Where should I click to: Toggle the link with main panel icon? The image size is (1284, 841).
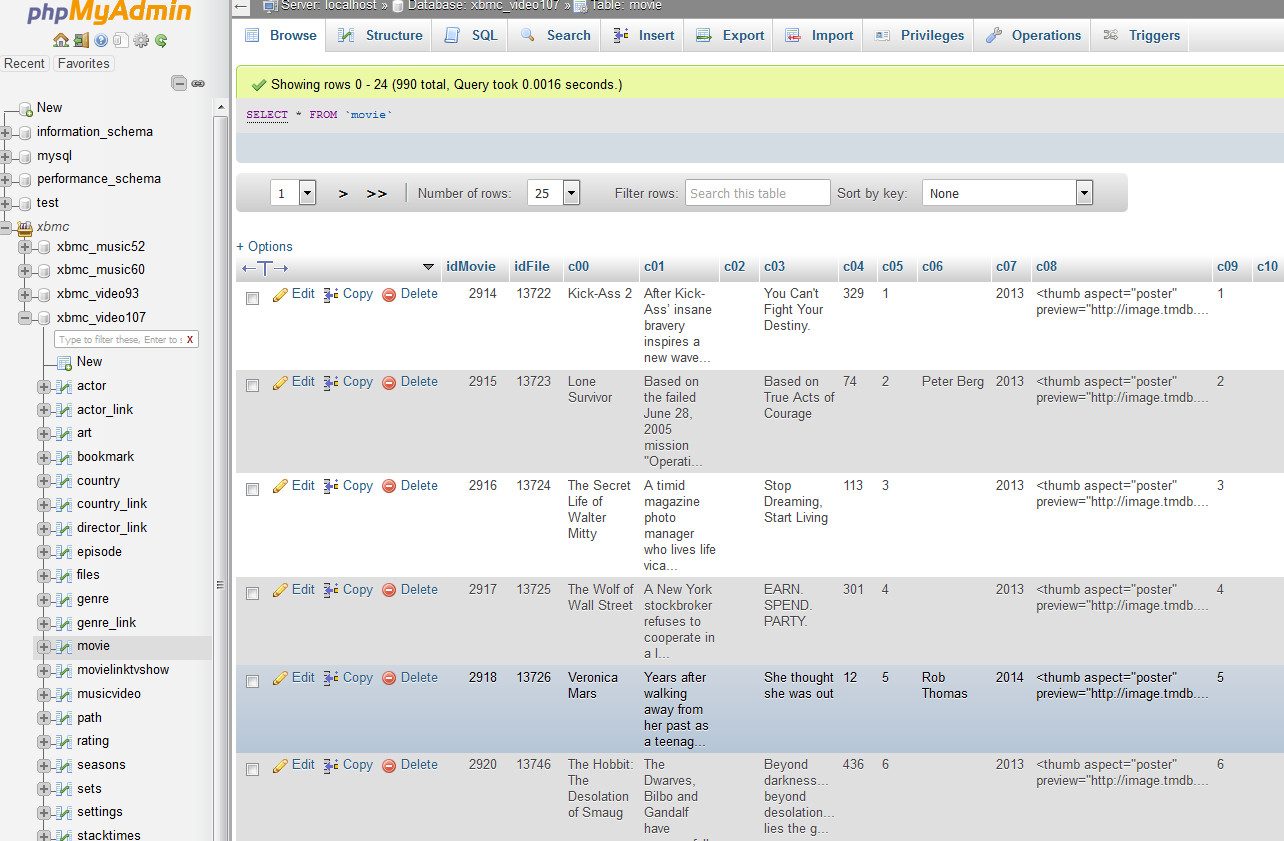198,84
